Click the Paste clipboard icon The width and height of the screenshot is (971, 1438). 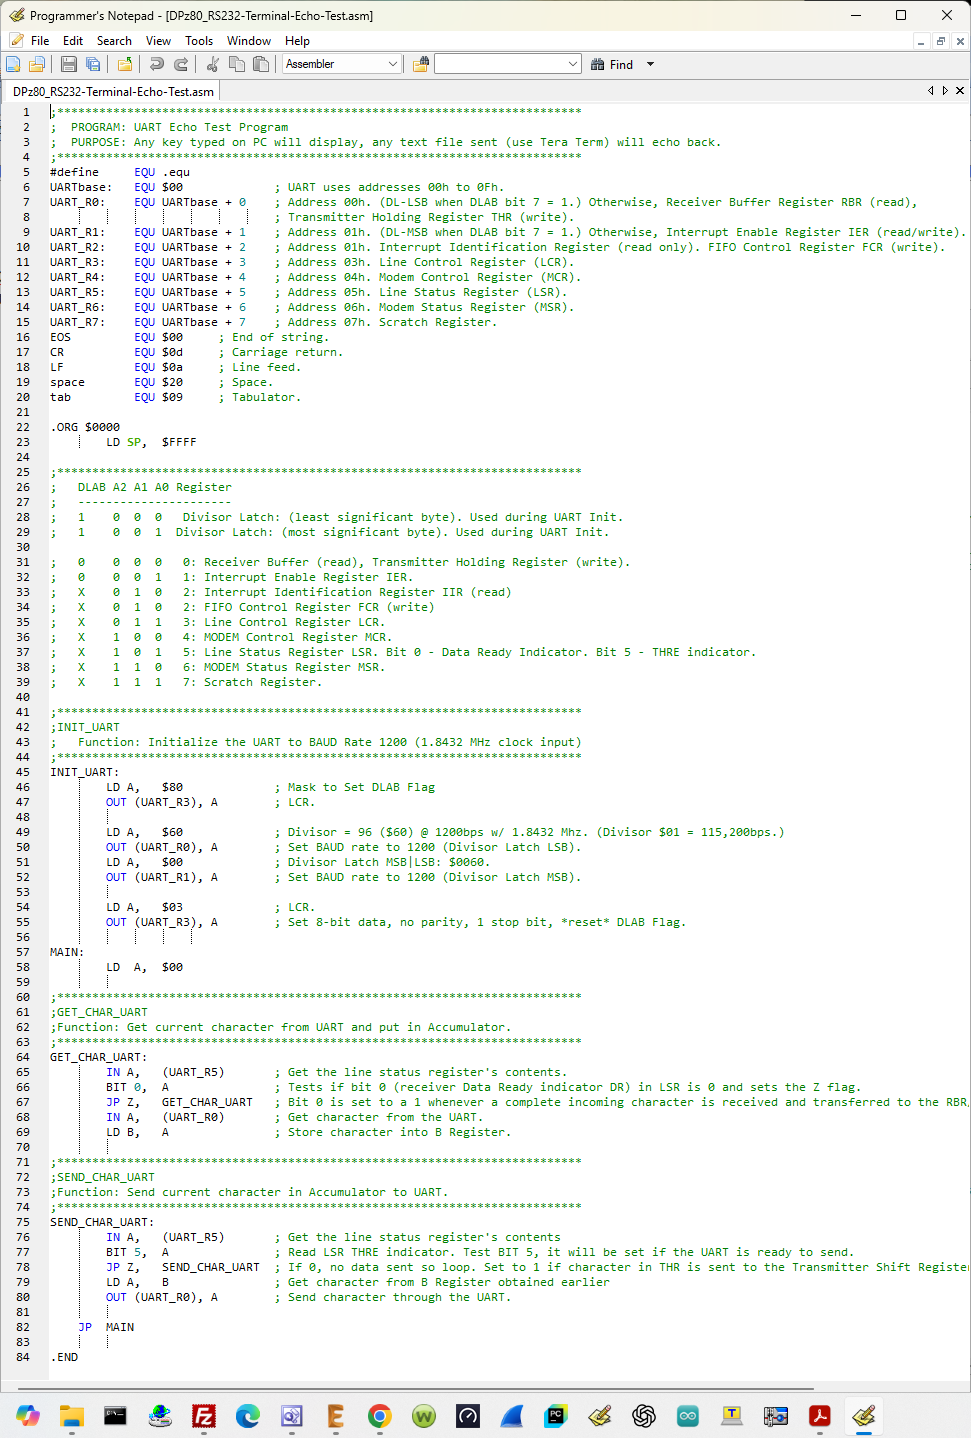(x=261, y=64)
